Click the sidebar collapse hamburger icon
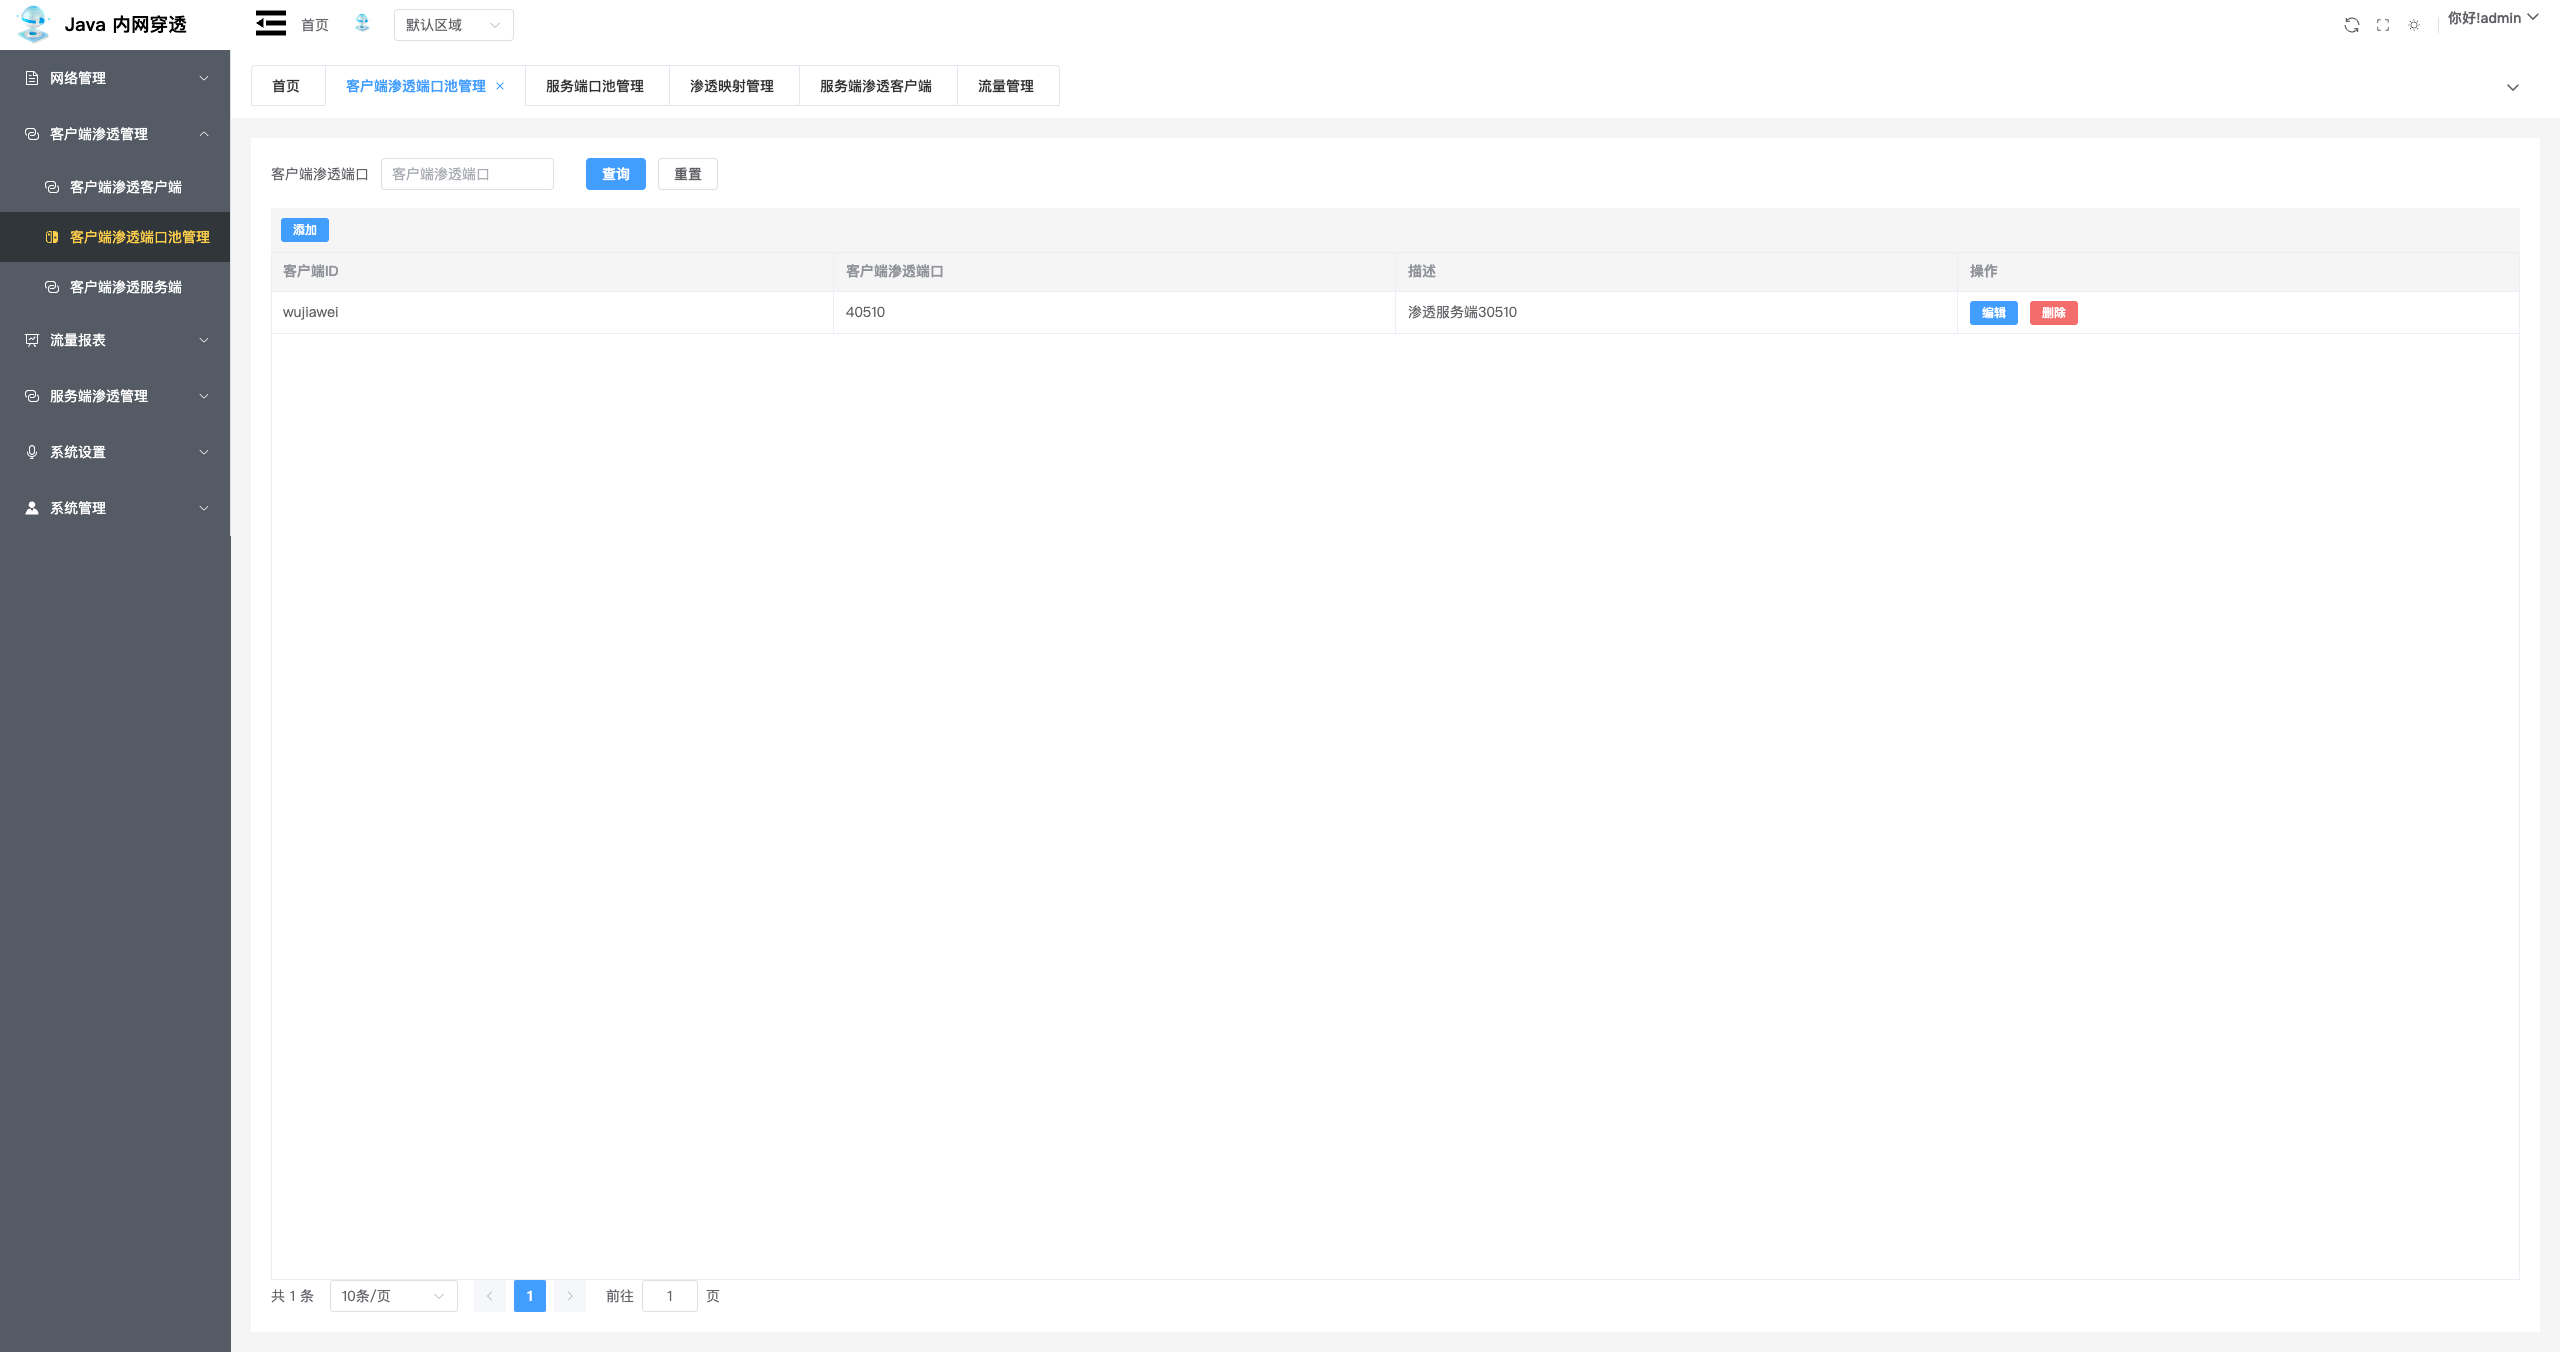Image resolution: width=2560 pixels, height=1352 pixels. pos(270,24)
